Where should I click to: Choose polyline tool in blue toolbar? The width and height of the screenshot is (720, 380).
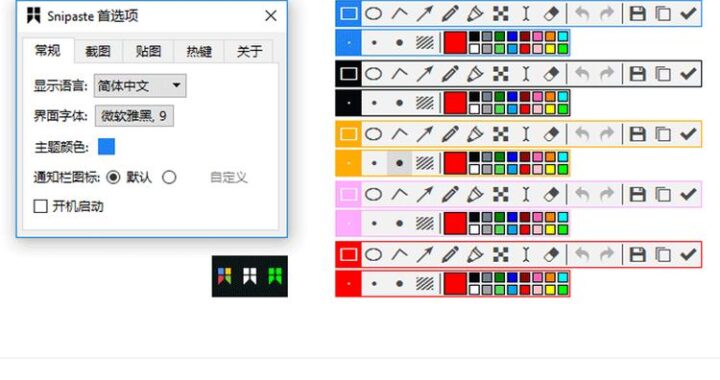(399, 13)
